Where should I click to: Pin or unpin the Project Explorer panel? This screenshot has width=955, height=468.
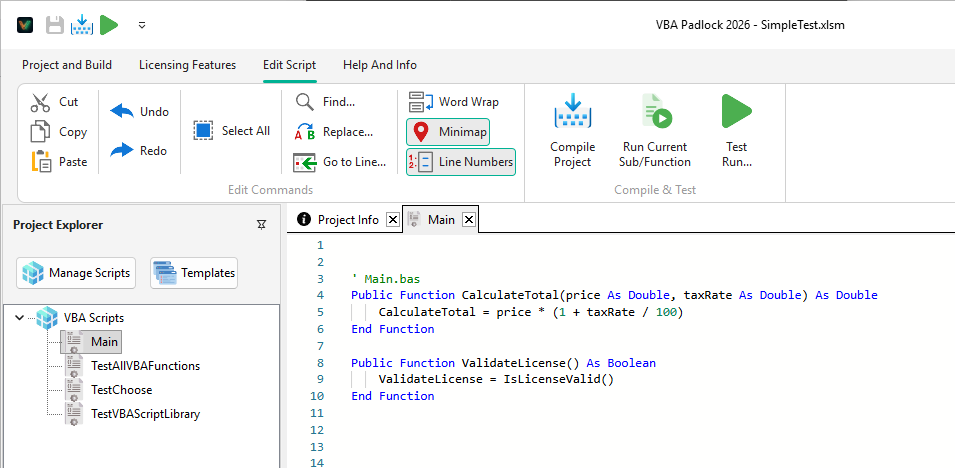tap(261, 225)
